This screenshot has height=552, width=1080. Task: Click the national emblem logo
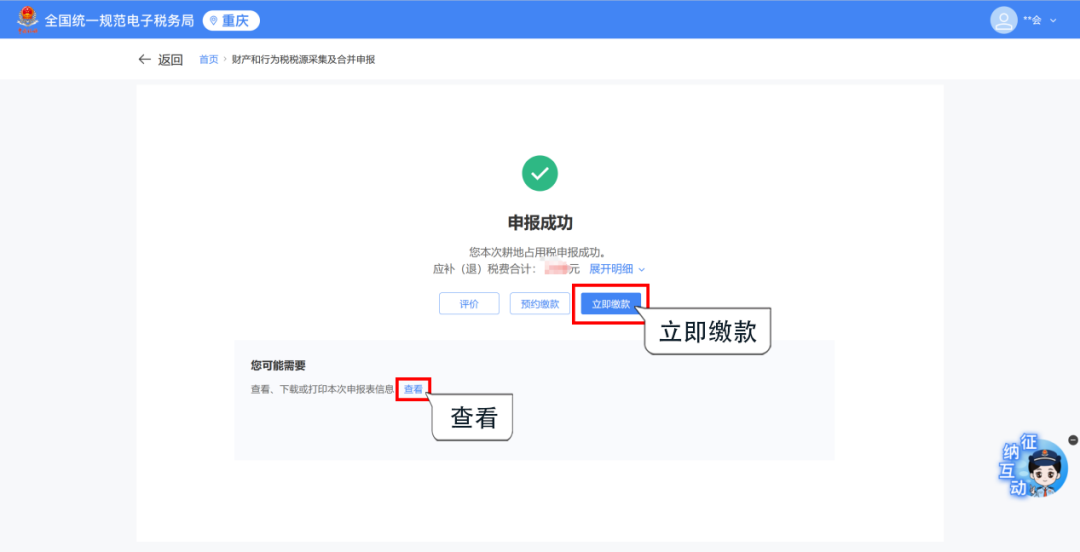[28, 20]
